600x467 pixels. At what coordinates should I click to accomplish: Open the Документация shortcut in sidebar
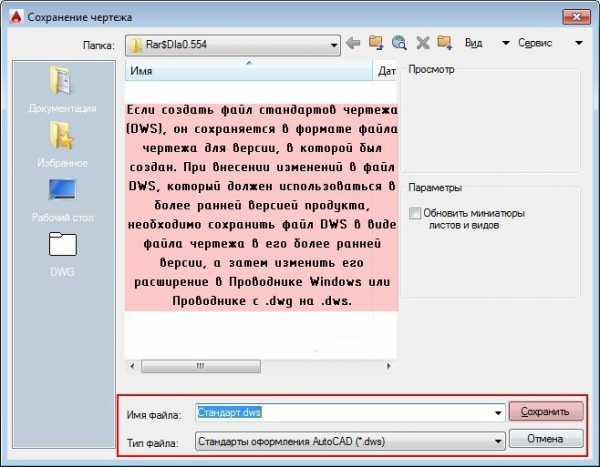pos(62,90)
